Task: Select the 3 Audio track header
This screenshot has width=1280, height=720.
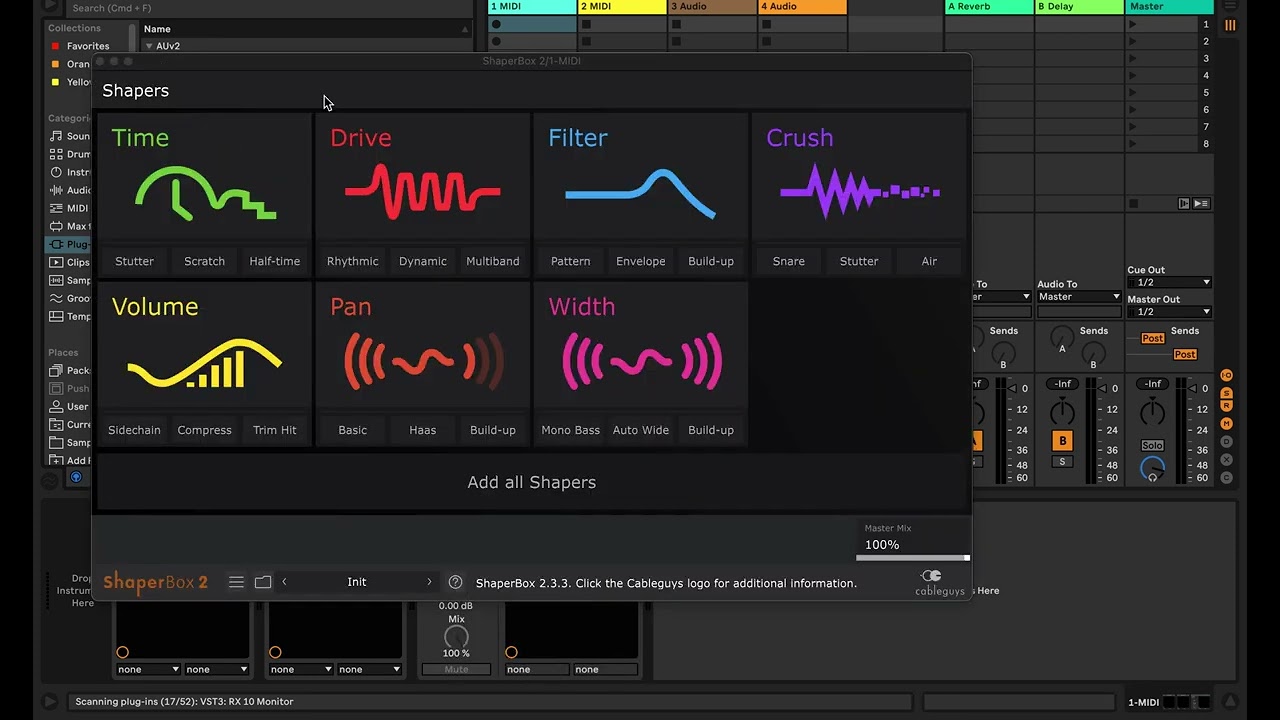Action: (x=712, y=7)
